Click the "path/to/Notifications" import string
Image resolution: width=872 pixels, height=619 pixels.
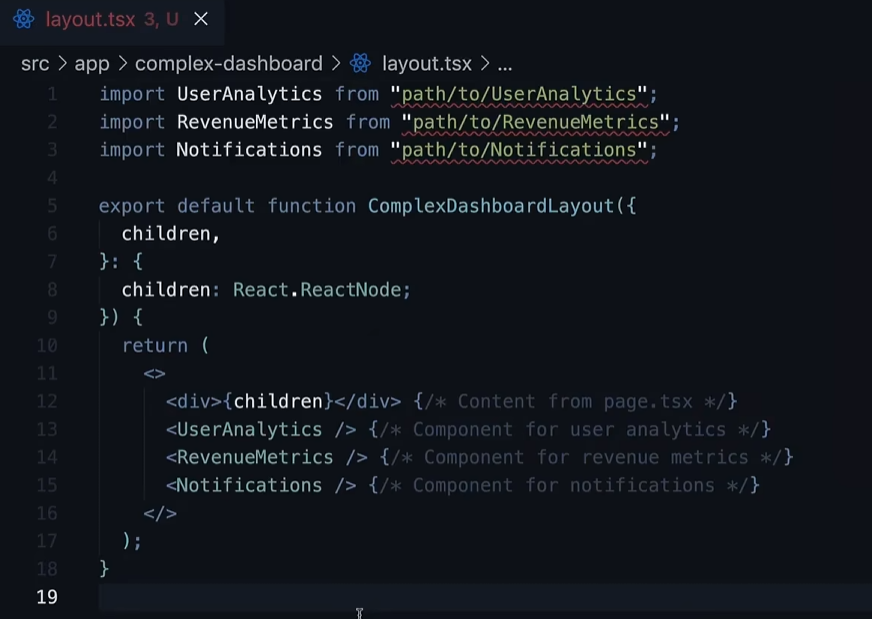(519, 150)
